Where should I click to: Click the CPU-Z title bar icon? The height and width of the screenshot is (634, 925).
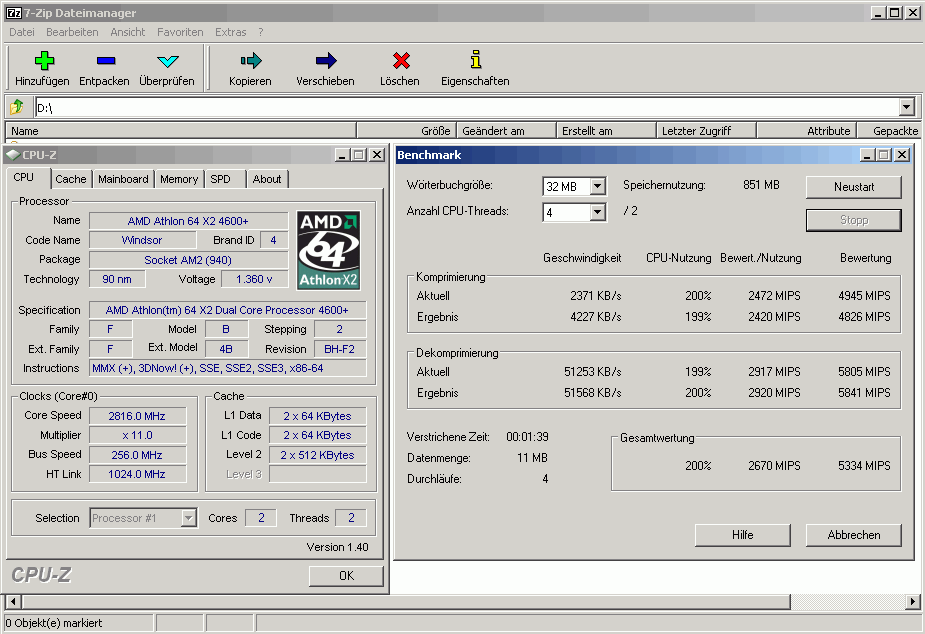pyautogui.click(x=12, y=155)
